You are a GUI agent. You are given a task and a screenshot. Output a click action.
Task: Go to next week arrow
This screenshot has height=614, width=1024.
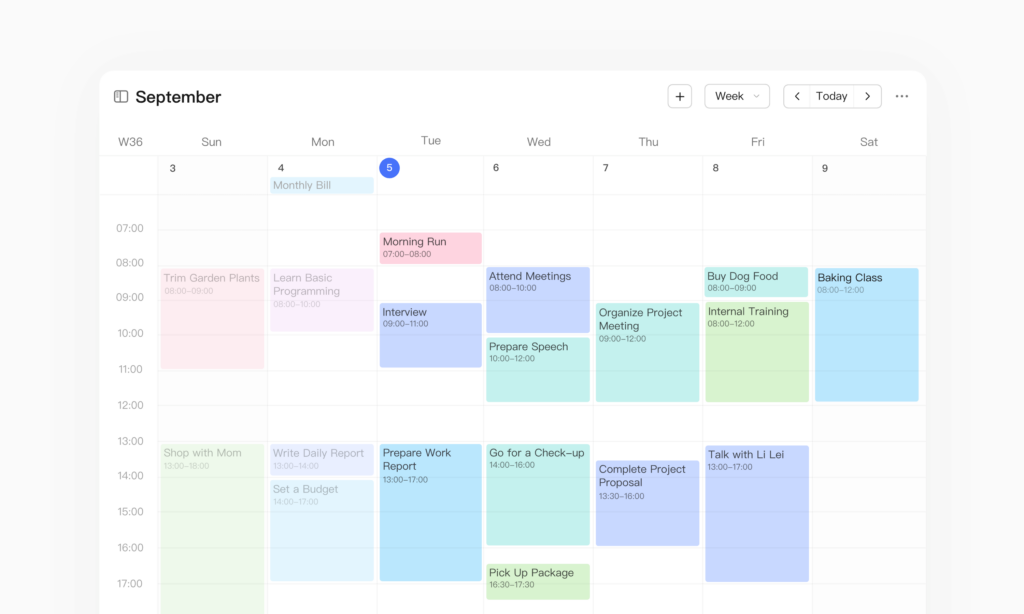pyautogui.click(x=867, y=96)
